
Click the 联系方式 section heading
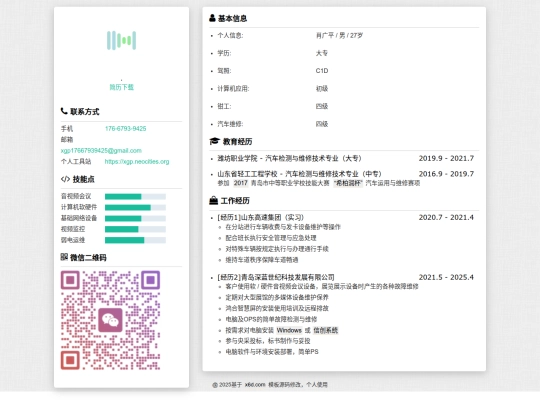(x=85, y=112)
